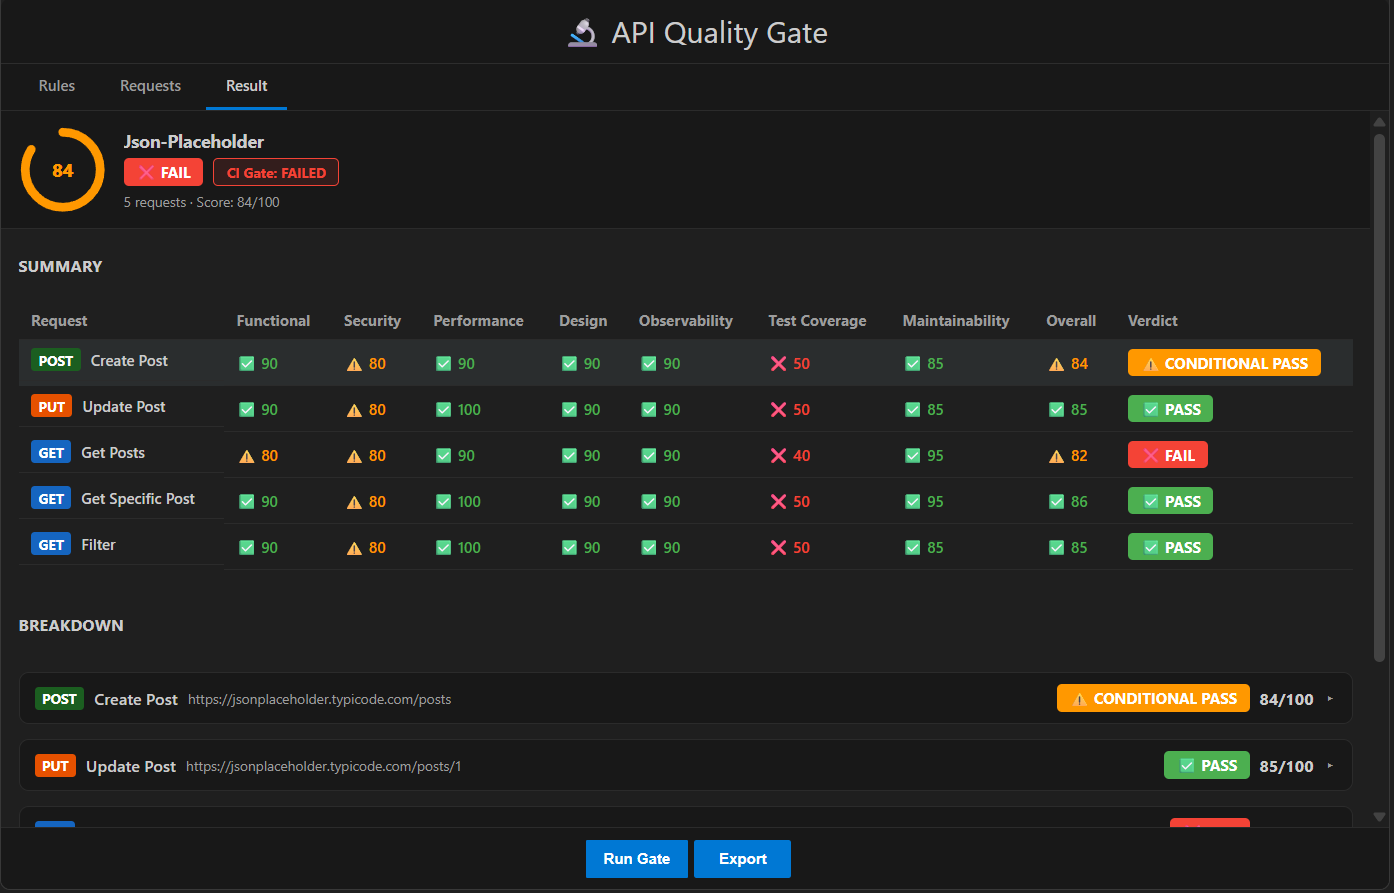
Task: Click the Maintainability check icon in Get Specific Post row
Action: 913,502
